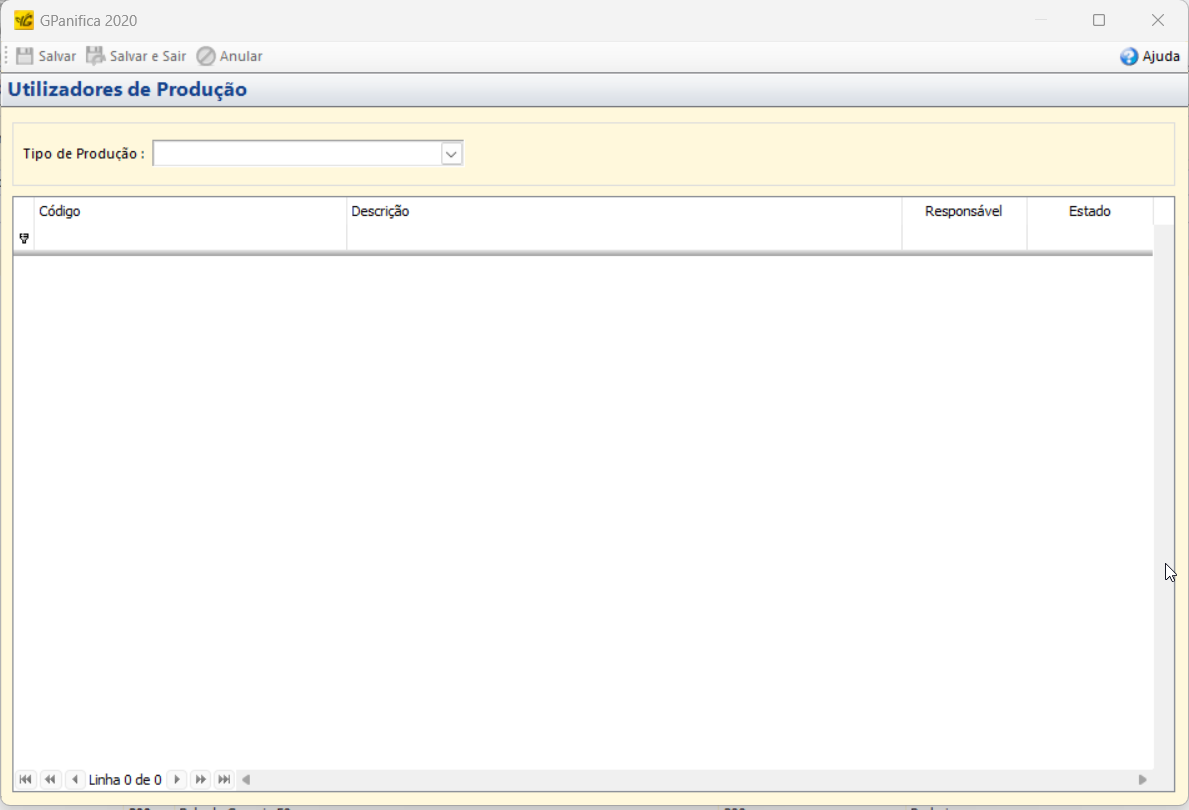
Task: Move to the next record
Action: [x=177, y=779]
